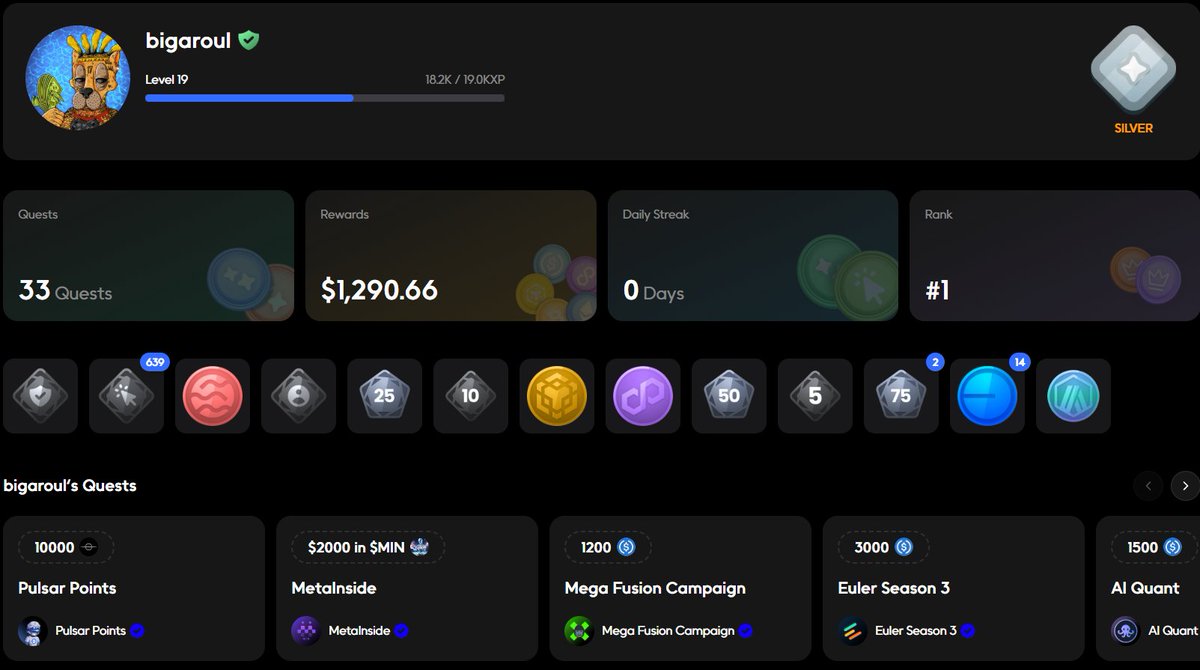Click the 3000 USDC reward pill
1200x670 pixels.
click(x=884, y=547)
